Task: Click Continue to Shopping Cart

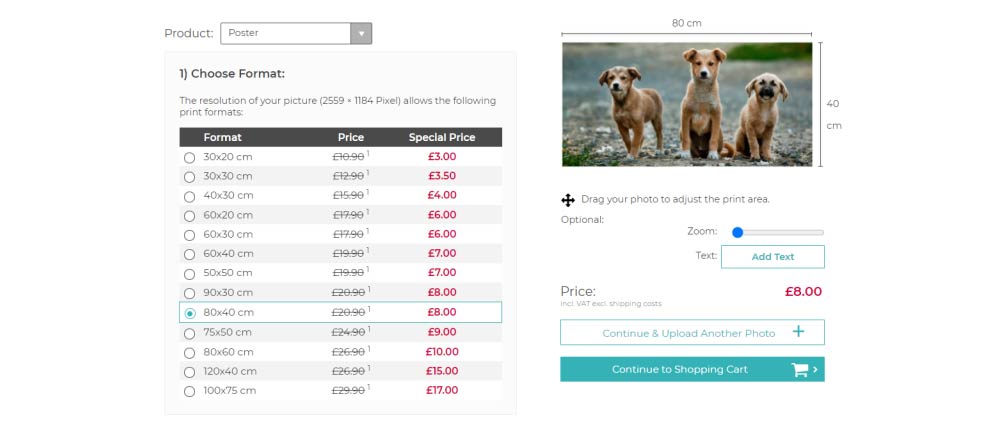Action: [x=692, y=369]
